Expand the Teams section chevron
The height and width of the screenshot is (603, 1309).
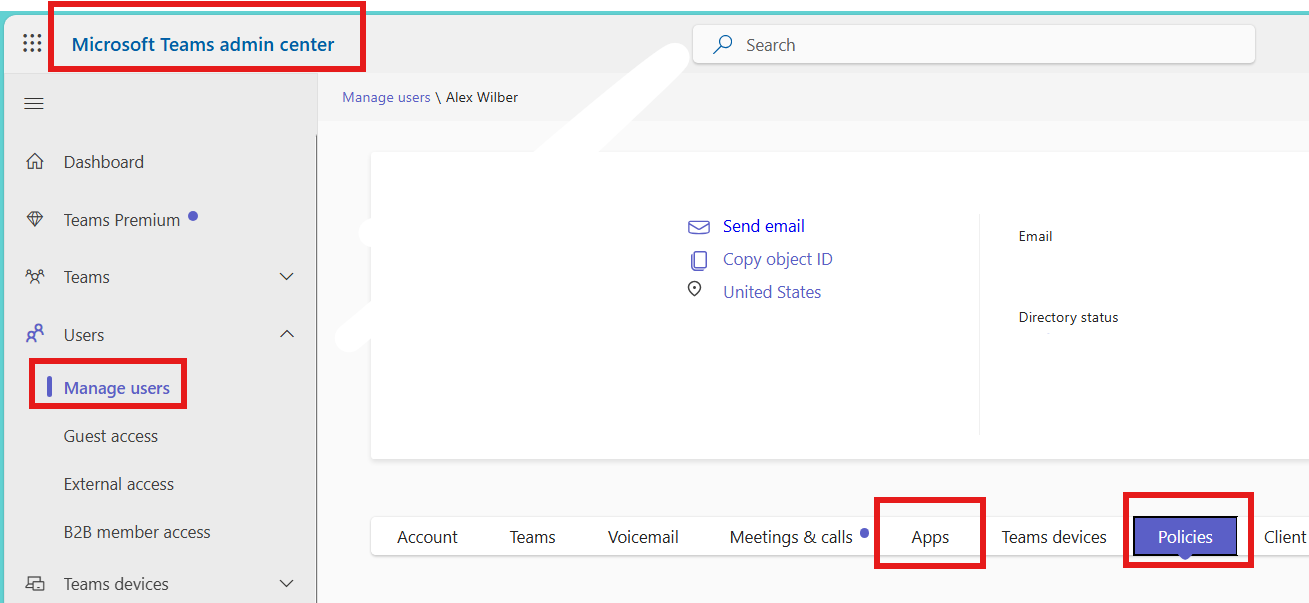[287, 277]
